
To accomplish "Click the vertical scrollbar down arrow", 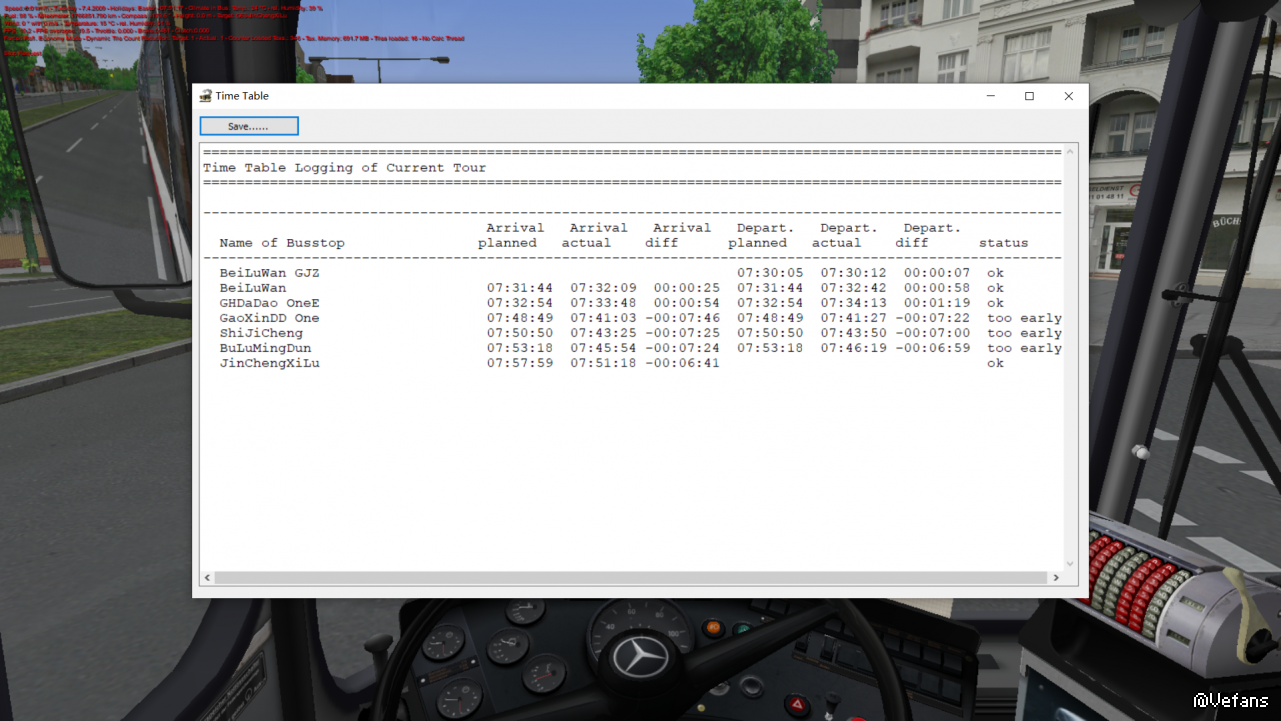I will pos(1070,563).
